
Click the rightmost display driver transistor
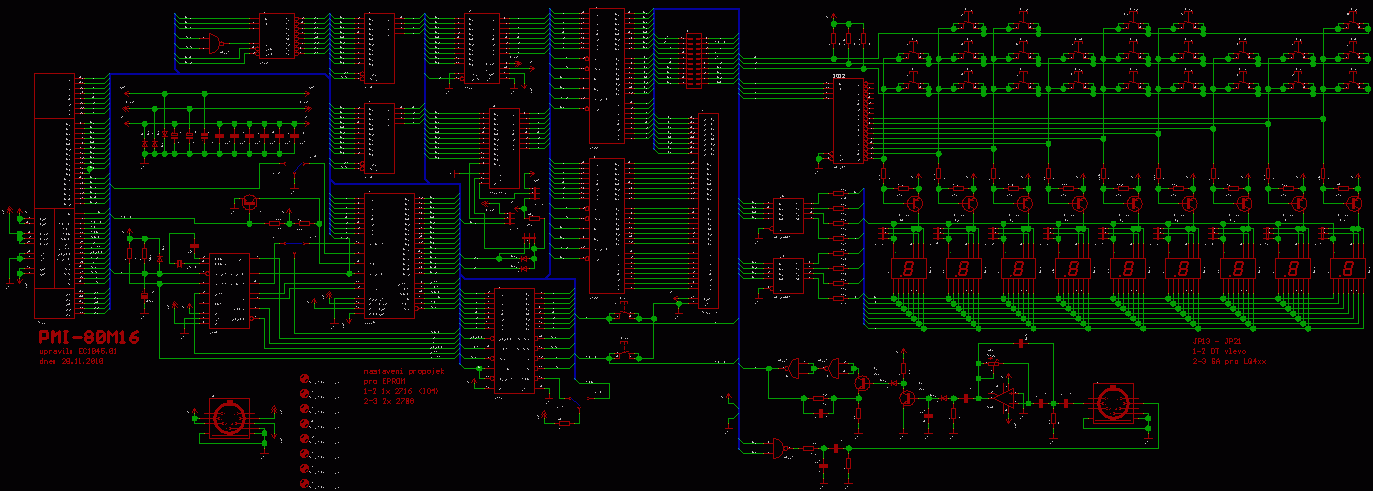pyautogui.click(x=1354, y=201)
